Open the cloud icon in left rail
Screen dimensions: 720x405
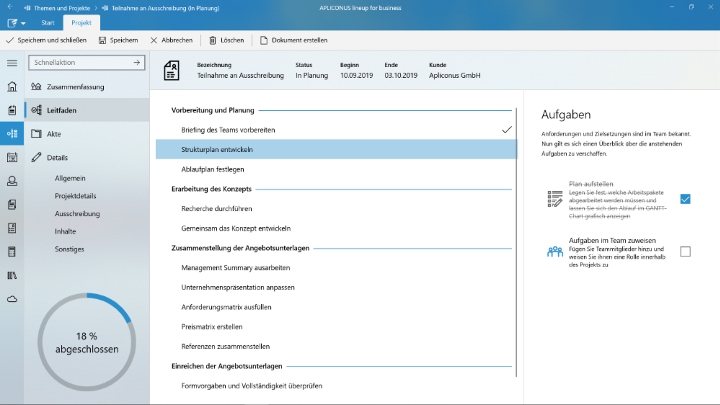[x=12, y=299]
